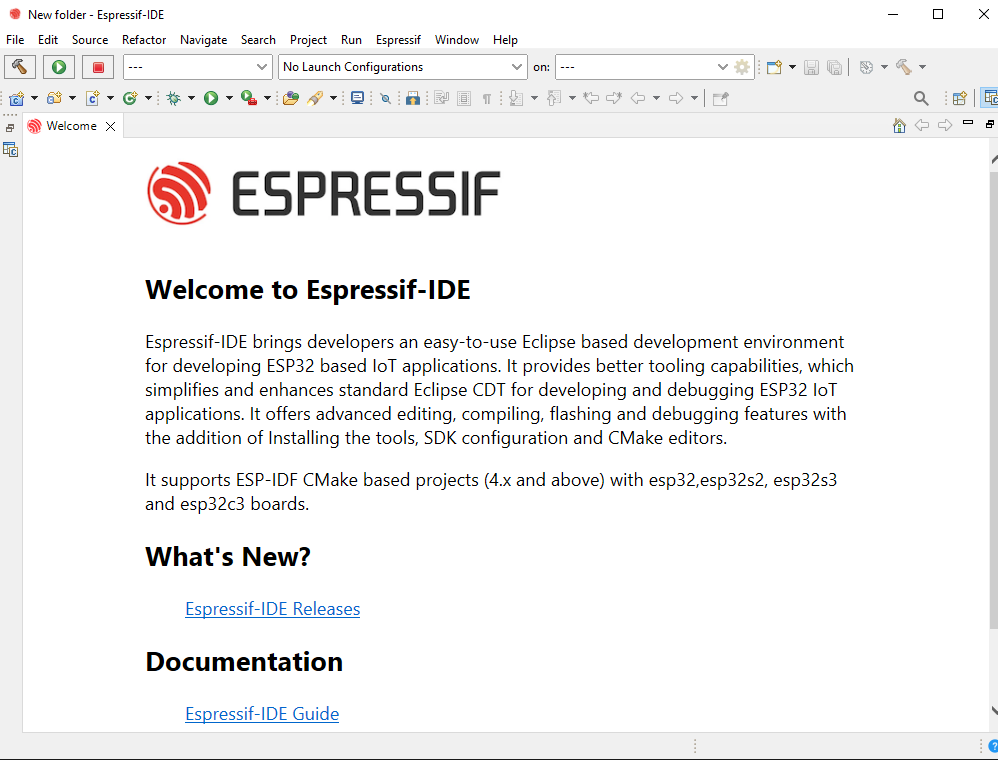Viewport: 998px width, 760px height.
Task: Open the Espressif-IDE Releases link
Action: click(x=272, y=609)
